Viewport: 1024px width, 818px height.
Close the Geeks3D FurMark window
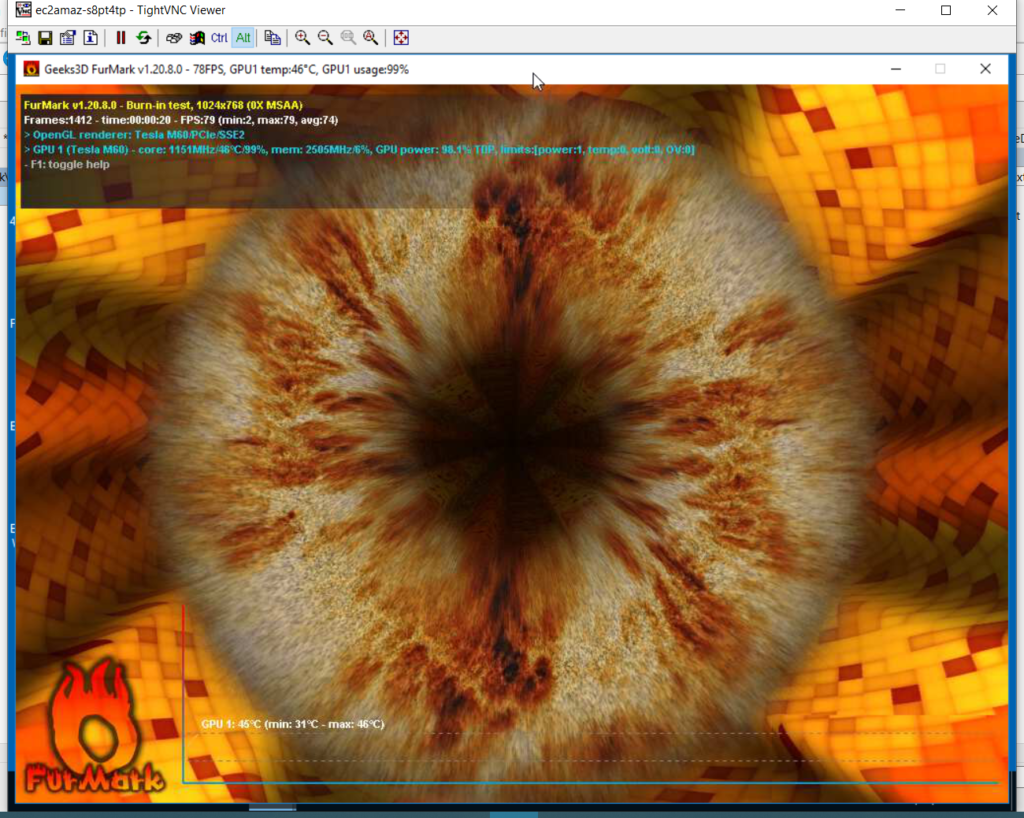(985, 69)
